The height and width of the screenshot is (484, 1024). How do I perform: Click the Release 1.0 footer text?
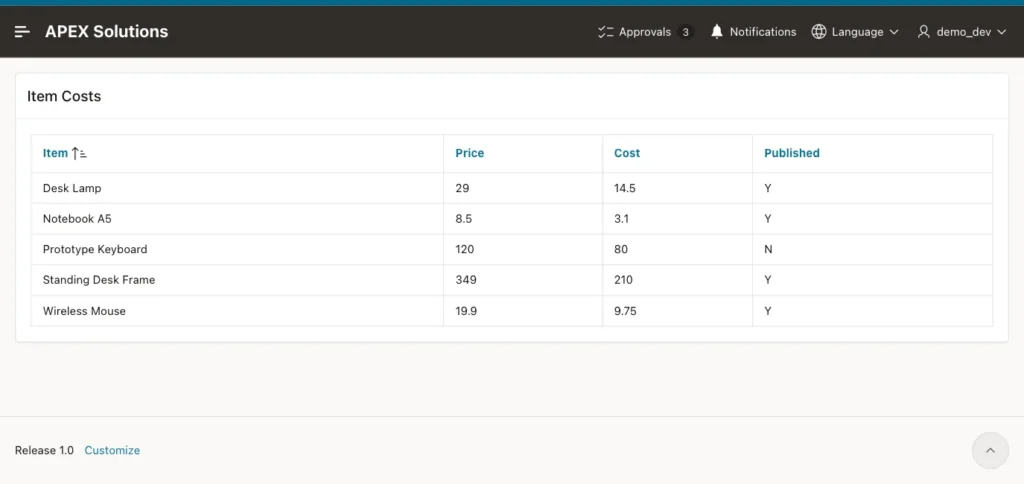coord(44,450)
